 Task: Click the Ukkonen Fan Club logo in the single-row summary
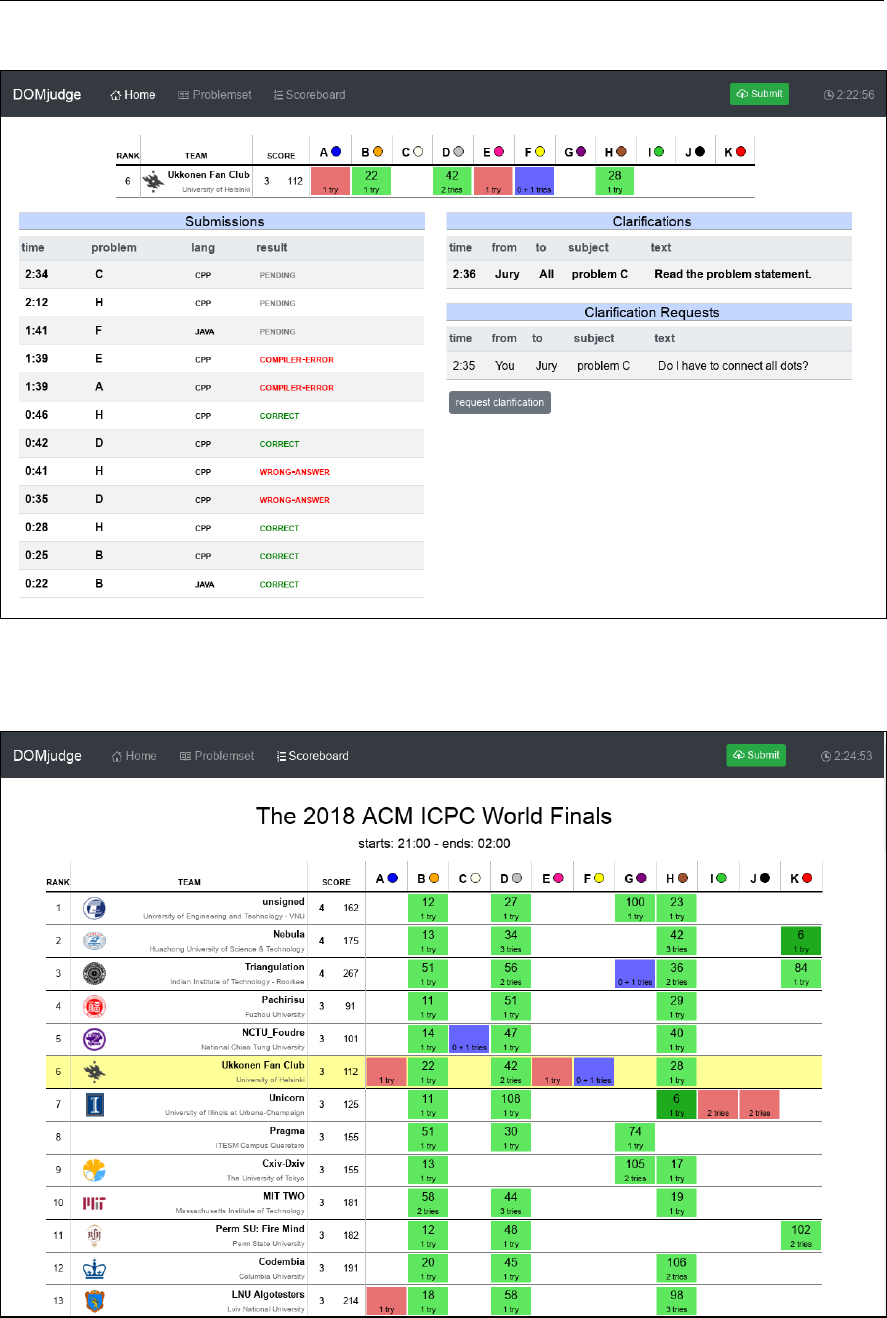coord(153,181)
